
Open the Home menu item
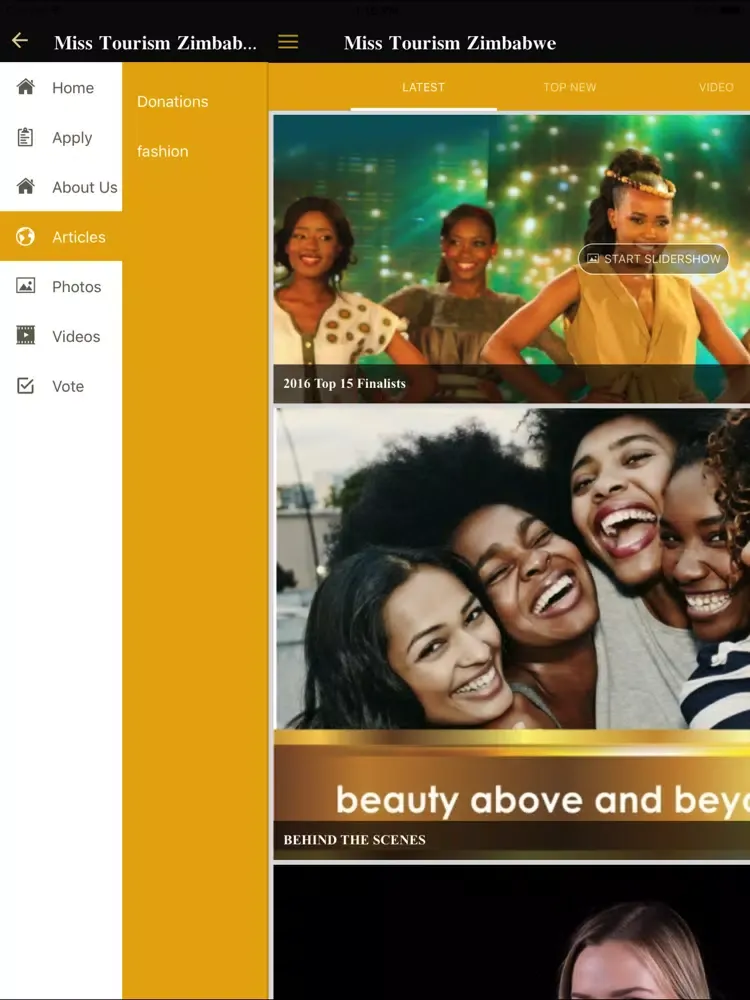click(61, 87)
